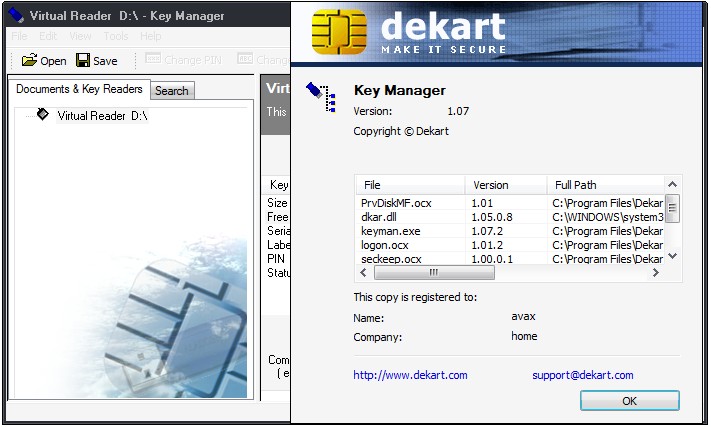Click registered company home
The height and width of the screenshot is (427, 711).
[524, 336]
